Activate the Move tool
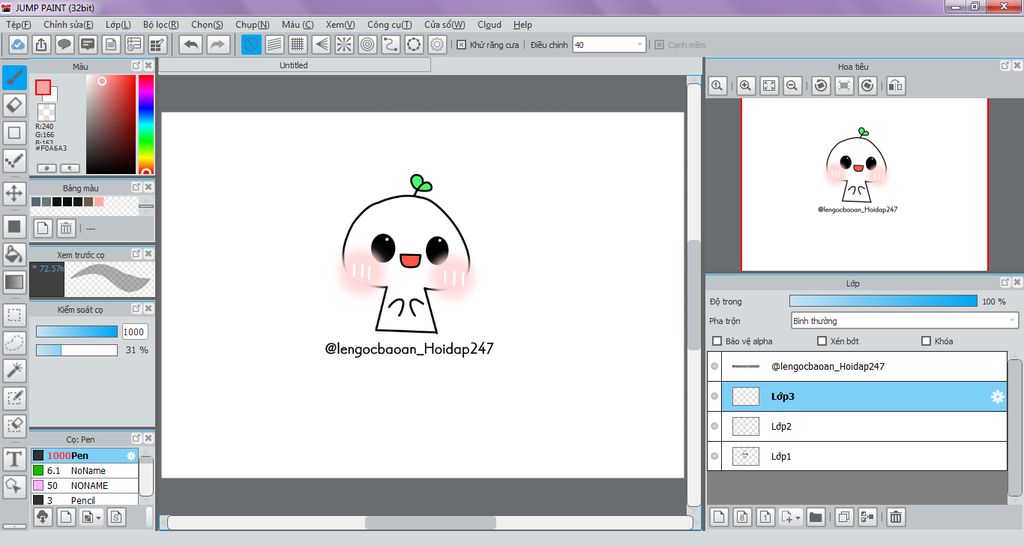Image resolution: width=1024 pixels, height=546 pixels. pyautogui.click(x=14, y=192)
